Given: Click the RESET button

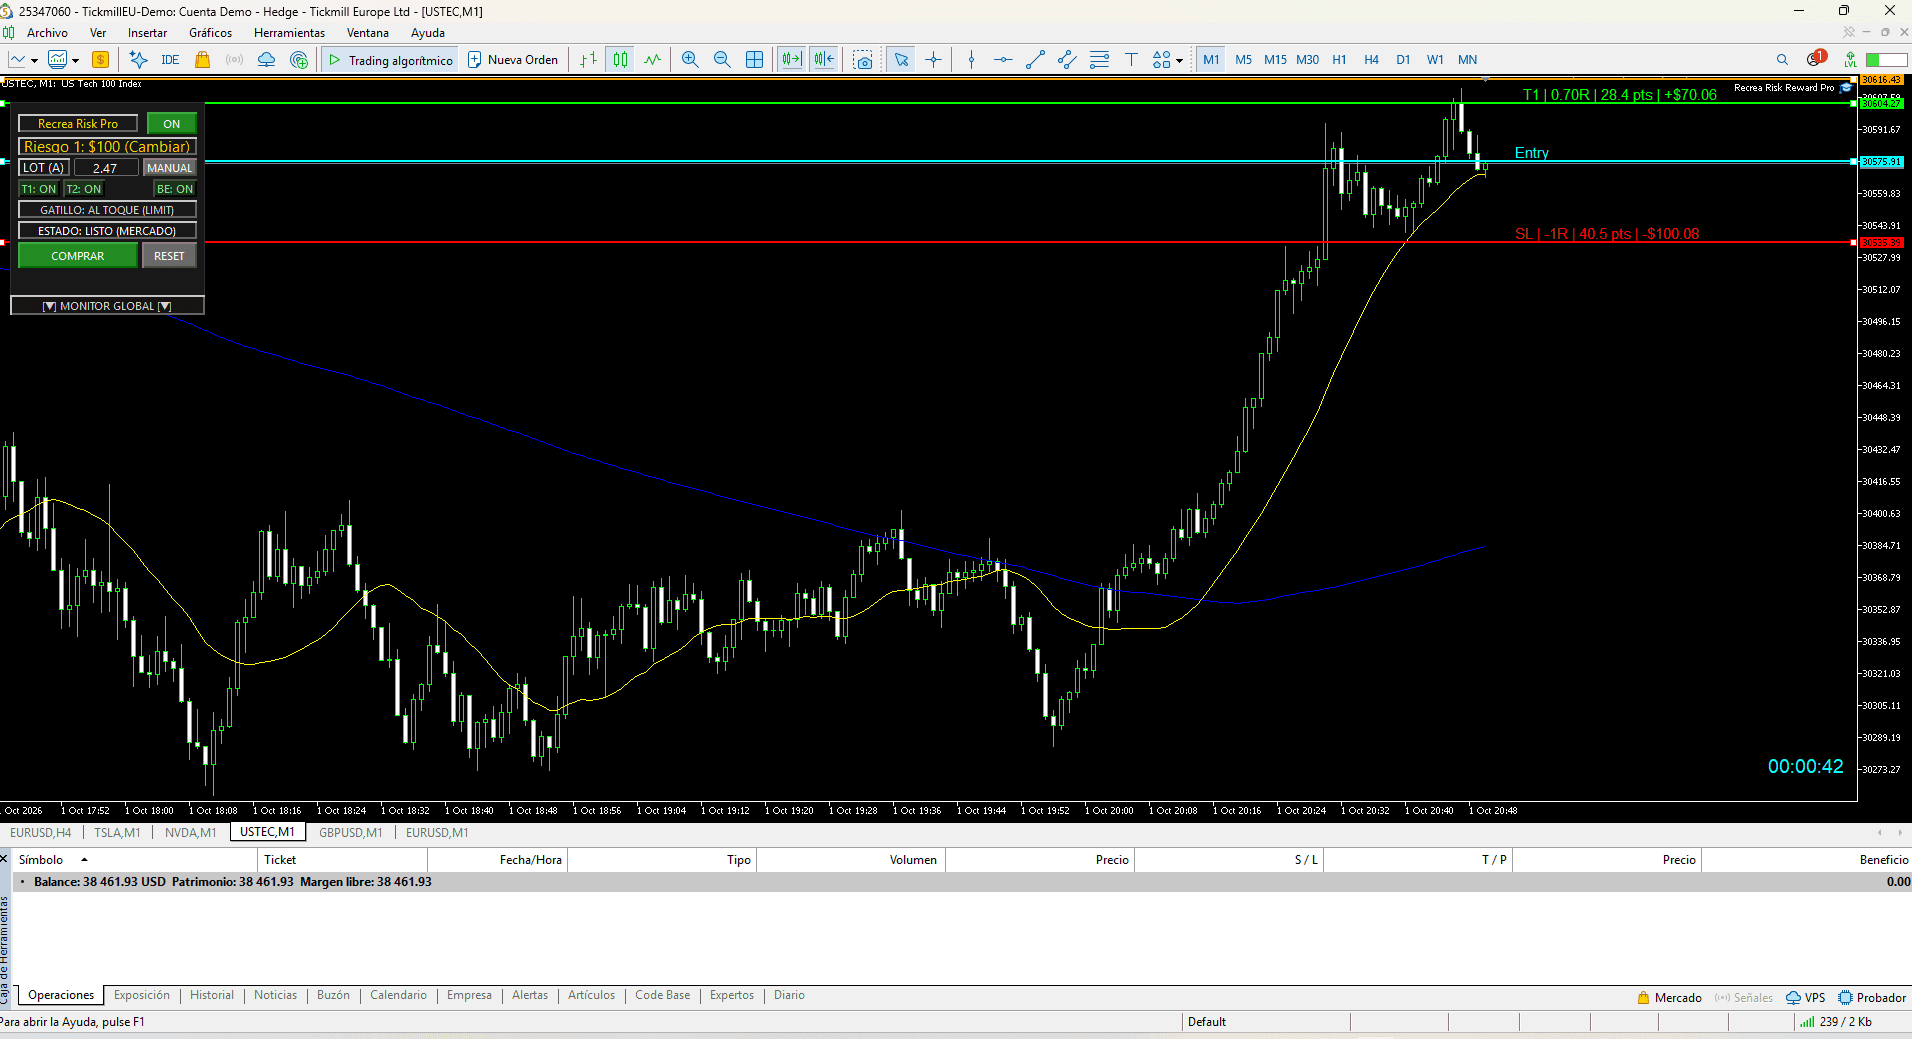Looking at the screenshot, I should (x=169, y=256).
